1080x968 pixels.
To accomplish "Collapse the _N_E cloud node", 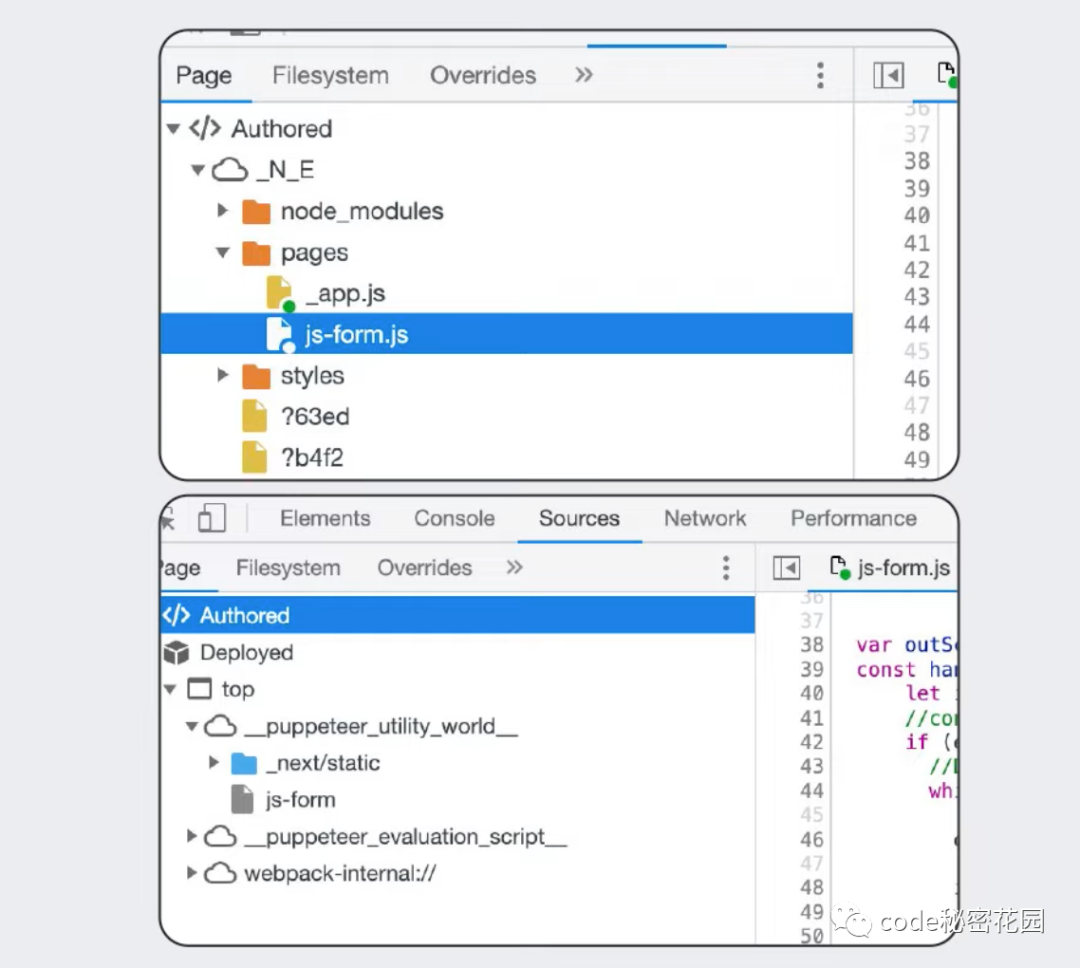I will 198,169.
